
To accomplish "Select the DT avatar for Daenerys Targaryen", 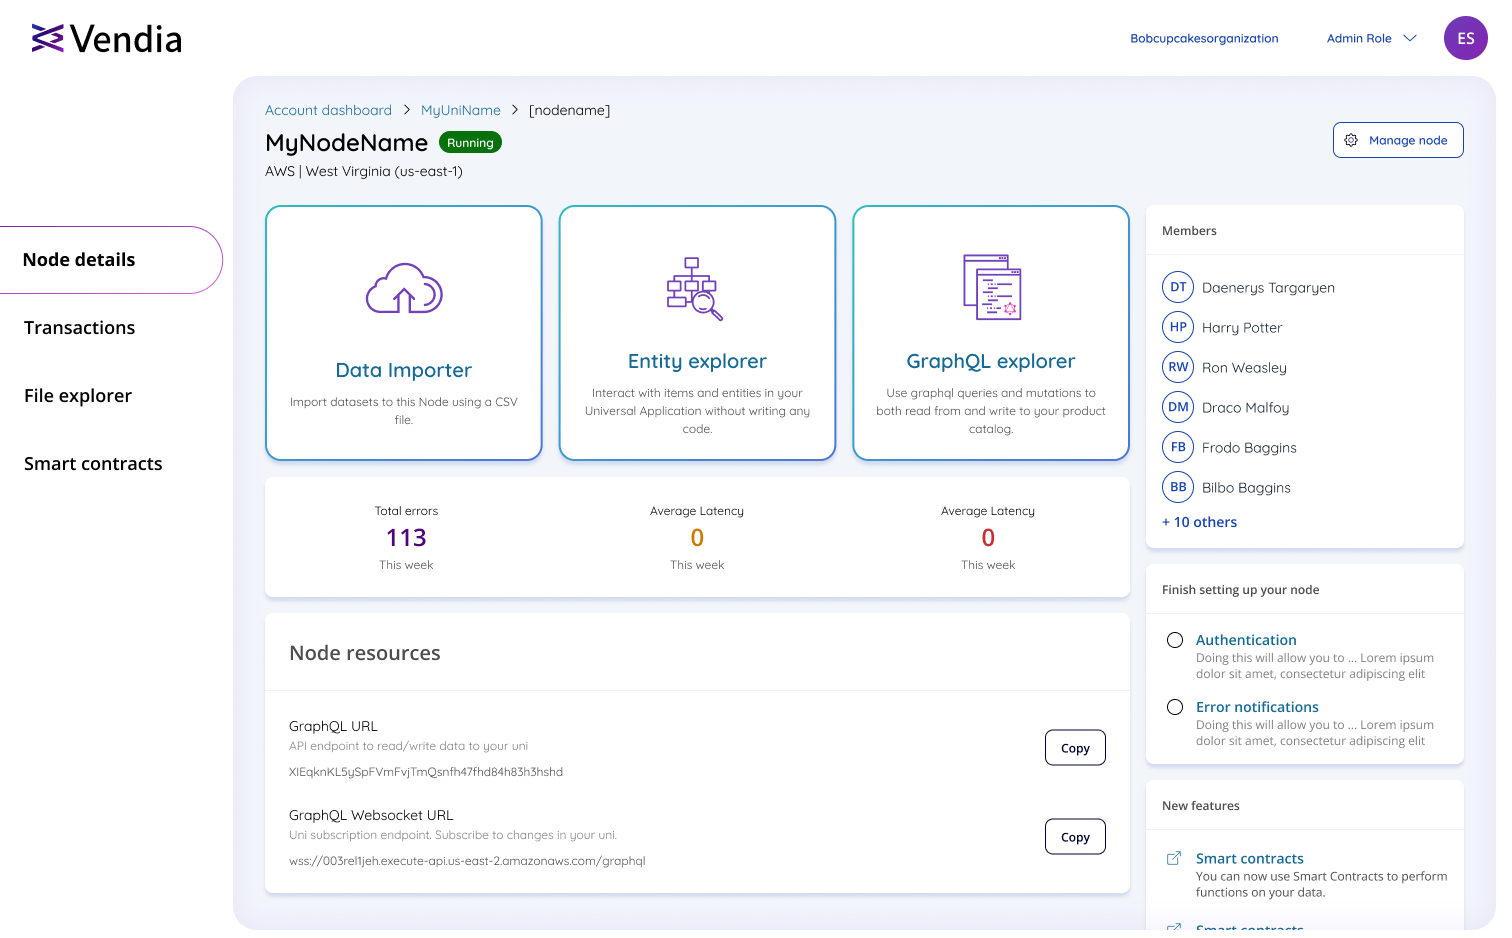I will [1178, 287].
